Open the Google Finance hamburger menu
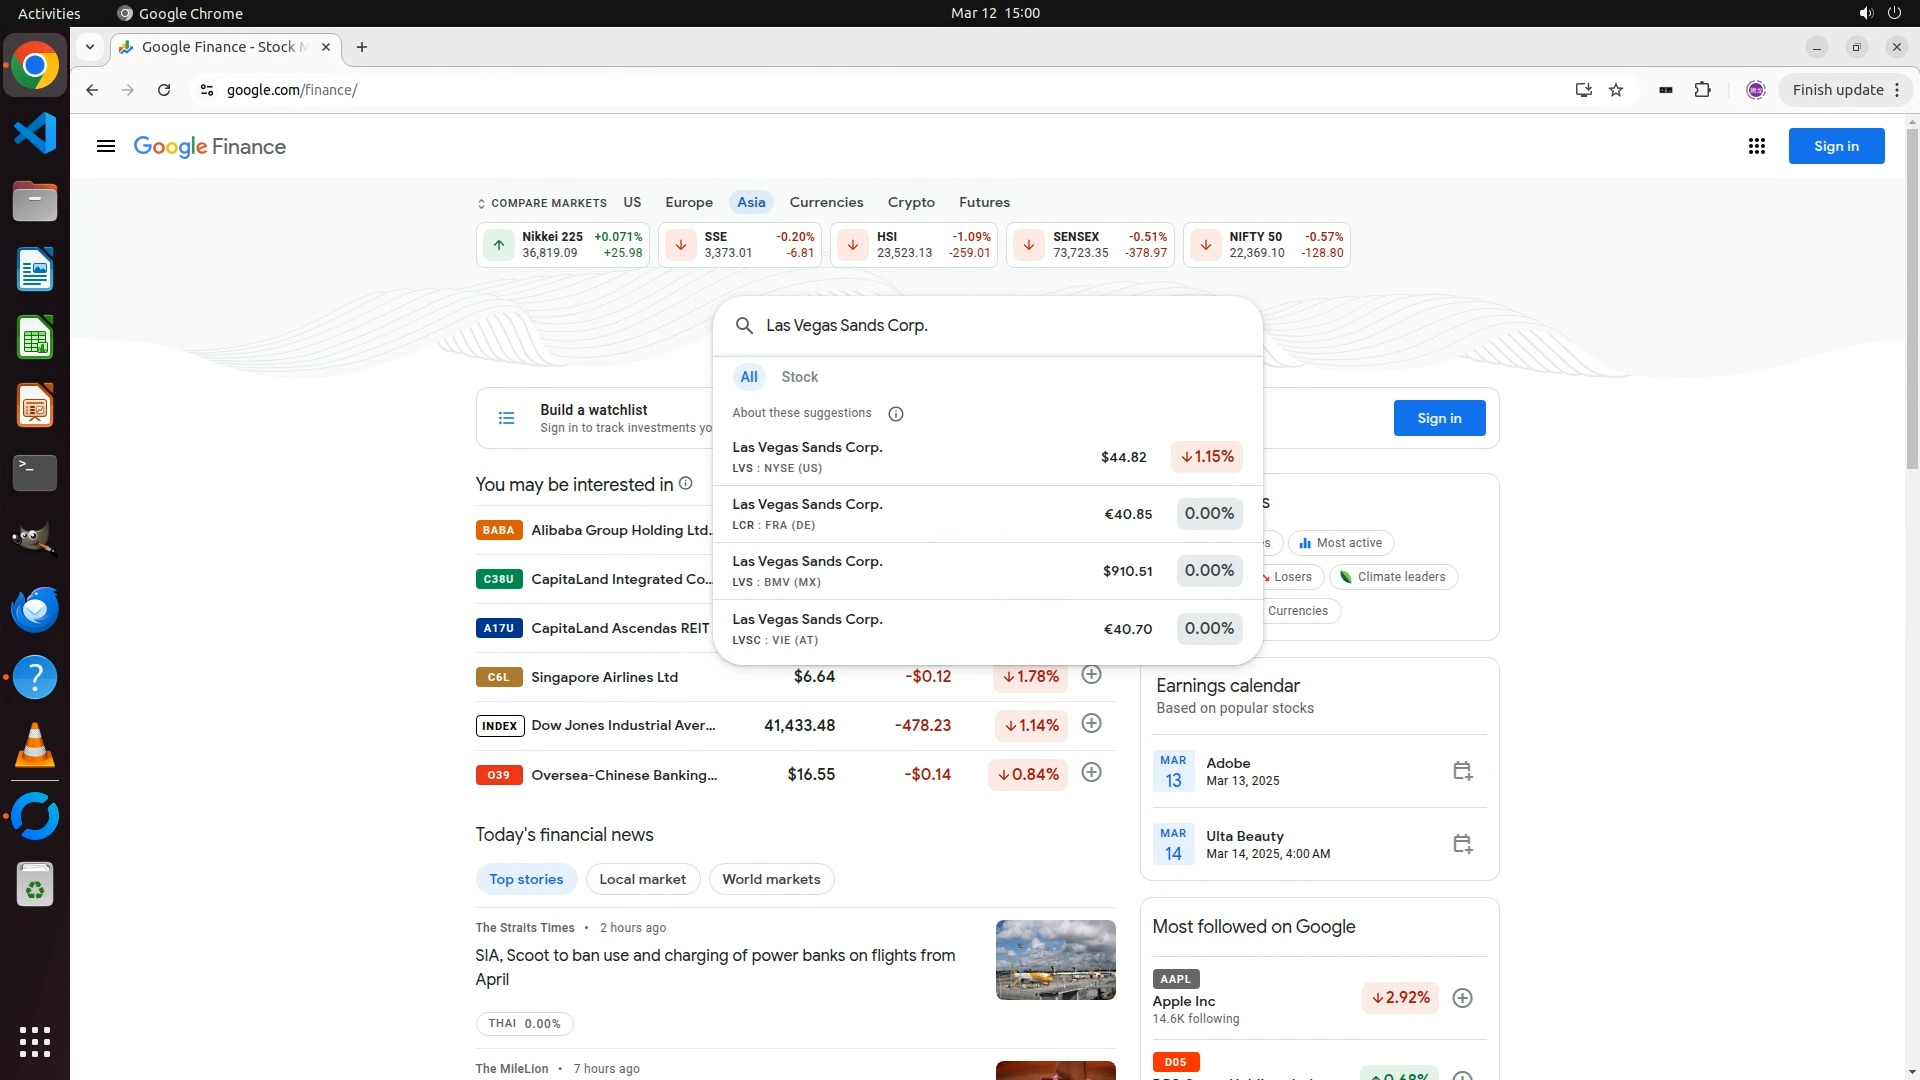The width and height of the screenshot is (1920, 1080). click(x=106, y=147)
